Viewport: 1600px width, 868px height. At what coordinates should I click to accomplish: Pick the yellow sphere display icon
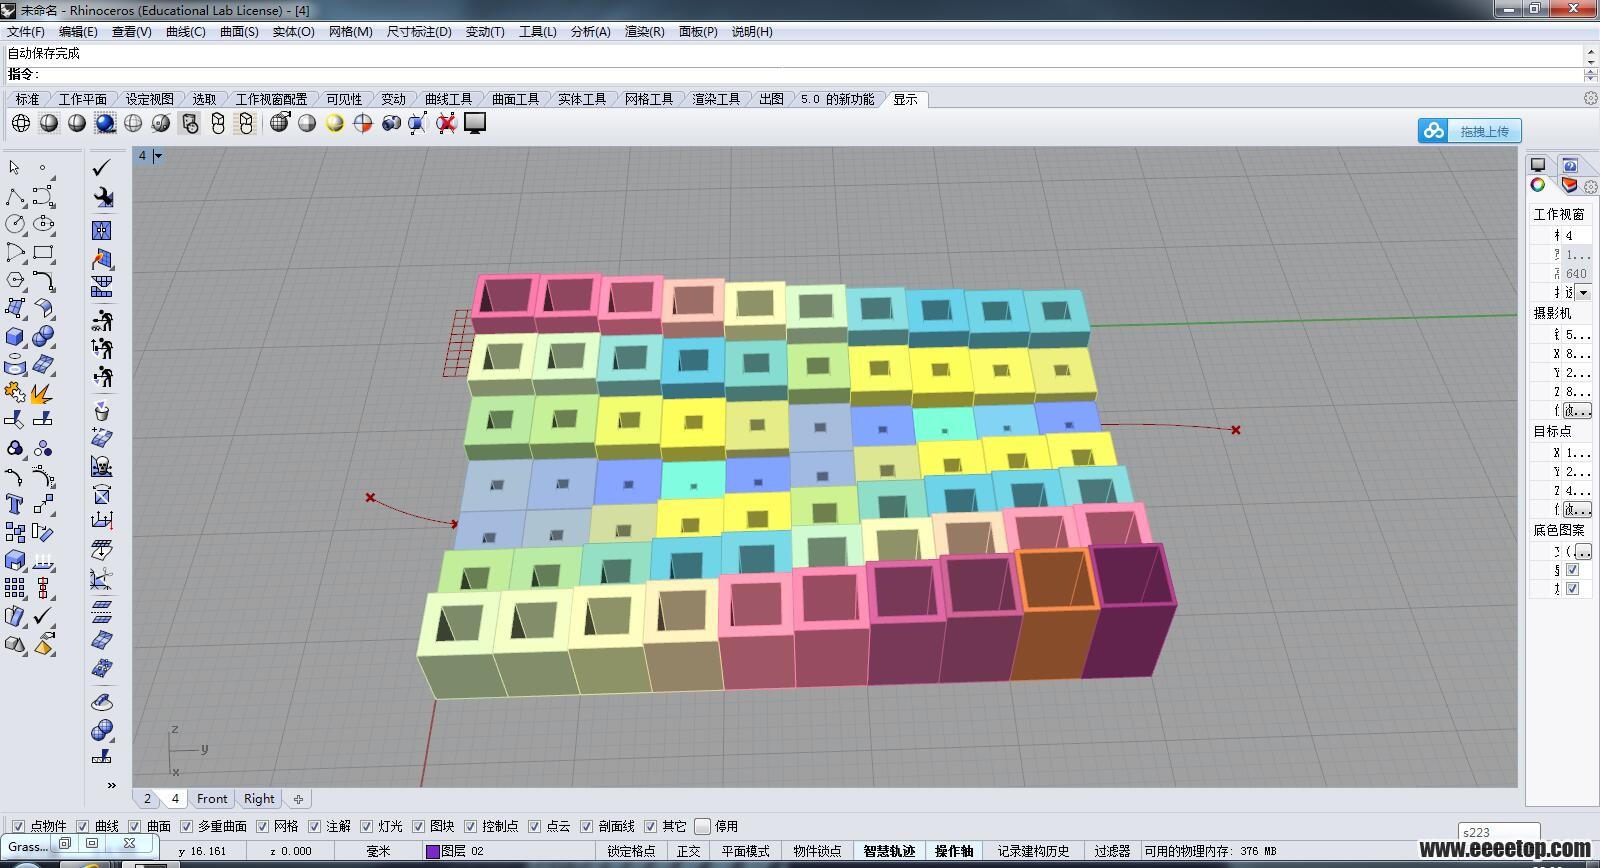click(335, 123)
